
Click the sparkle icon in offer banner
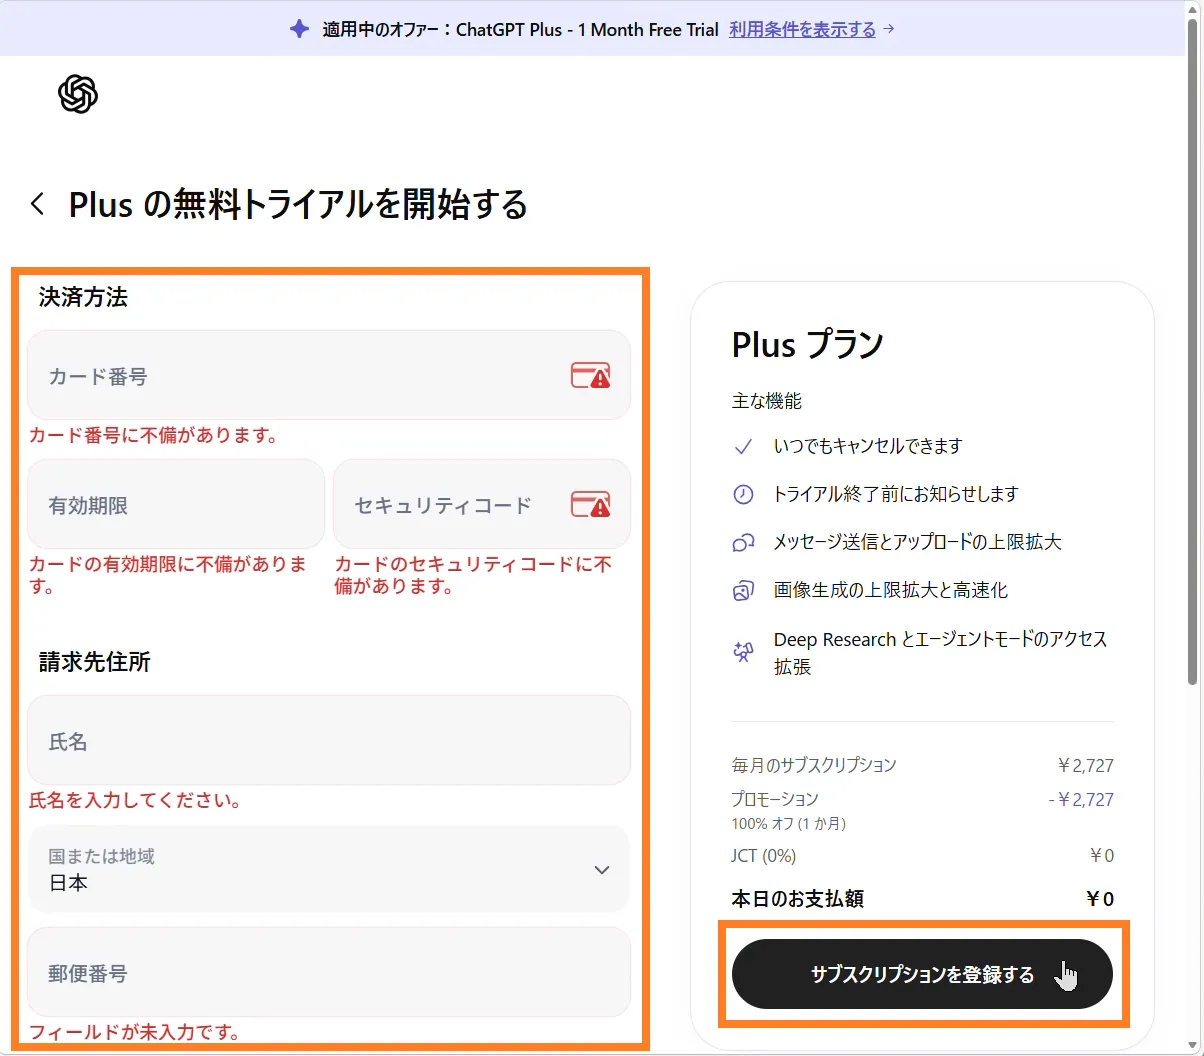[x=299, y=29]
